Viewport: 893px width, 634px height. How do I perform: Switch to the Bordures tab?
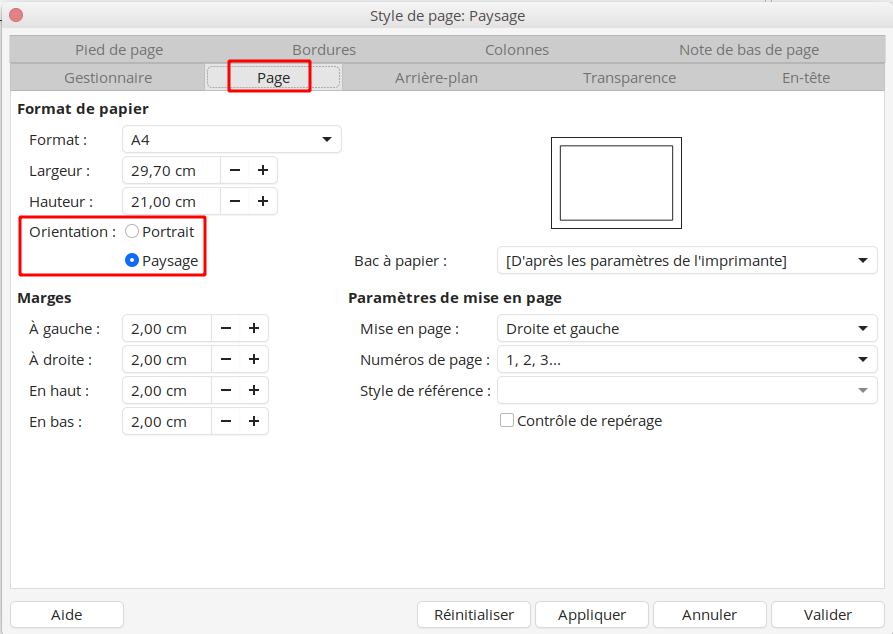[x=324, y=50]
